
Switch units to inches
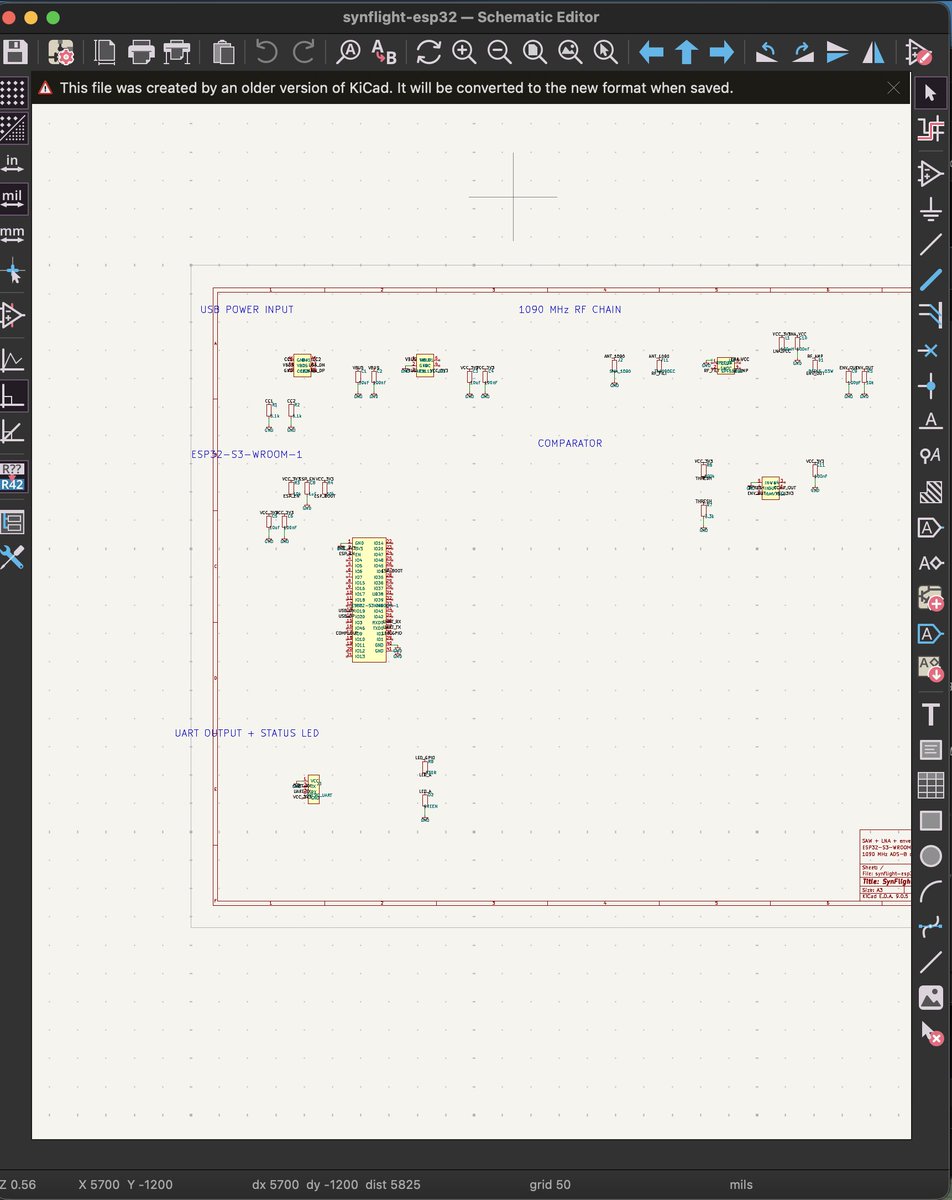point(12,163)
